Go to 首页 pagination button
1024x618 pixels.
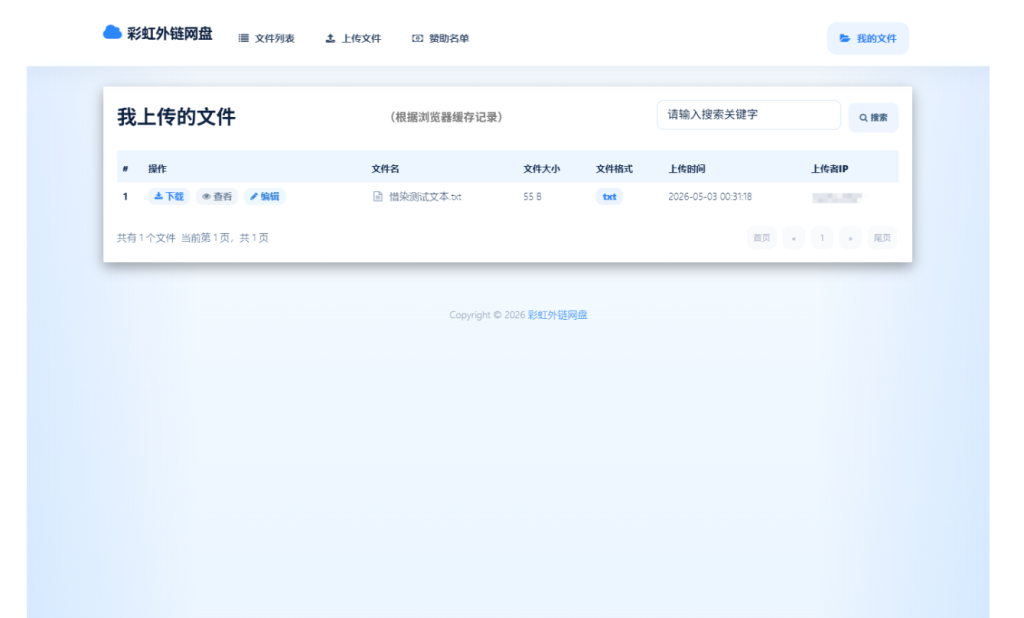point(761,238)
